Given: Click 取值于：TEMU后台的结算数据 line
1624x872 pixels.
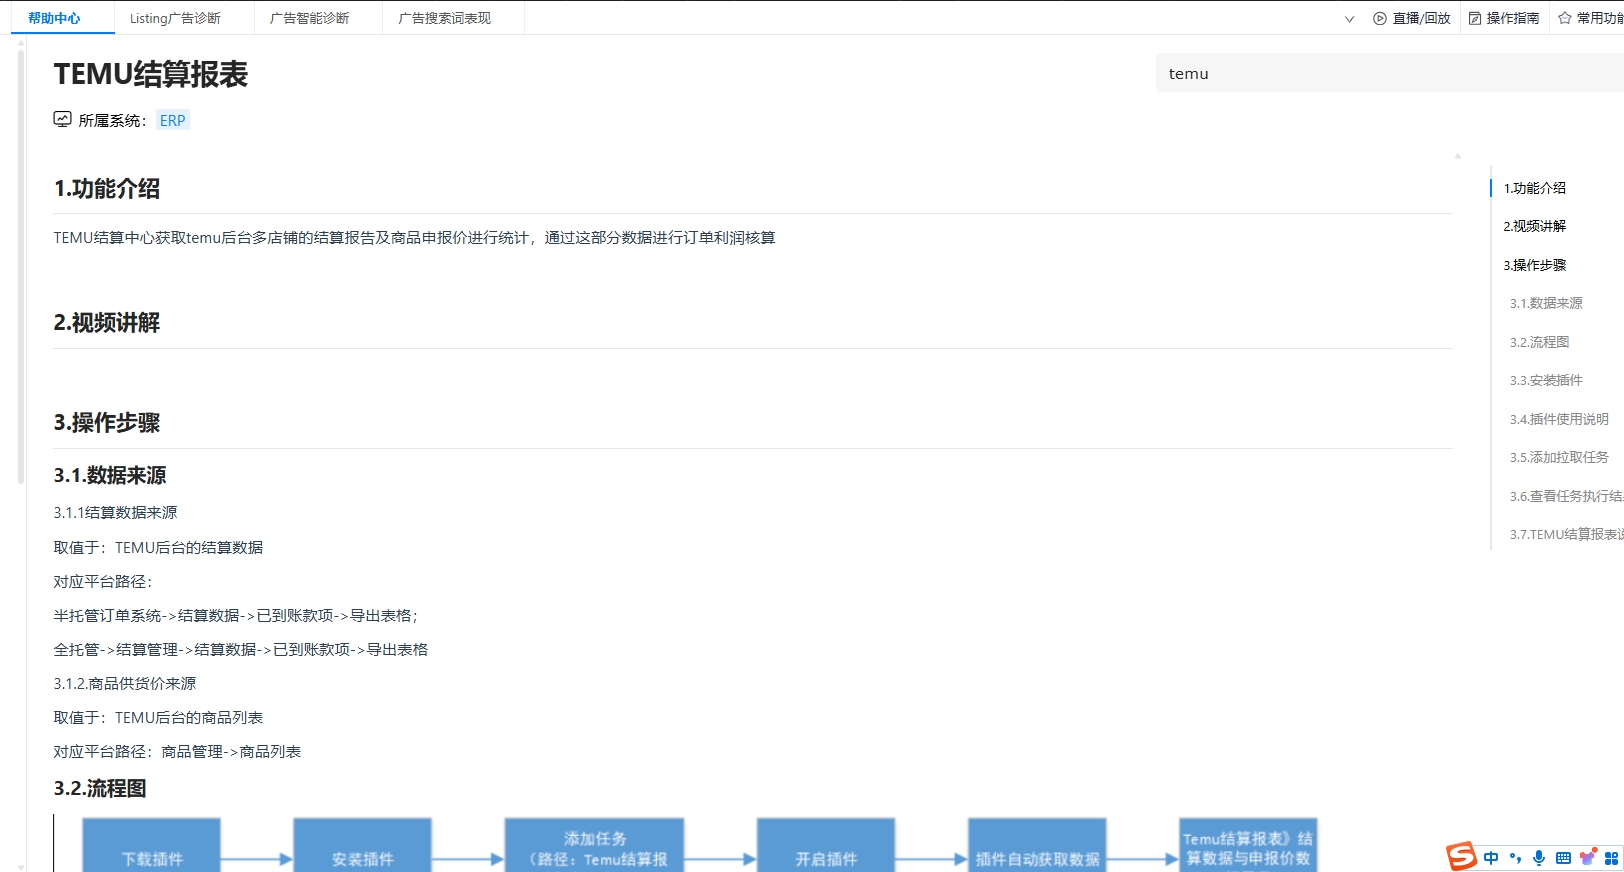Looking at the screenshot, I should pyautogui.click(x=158, y=548).
